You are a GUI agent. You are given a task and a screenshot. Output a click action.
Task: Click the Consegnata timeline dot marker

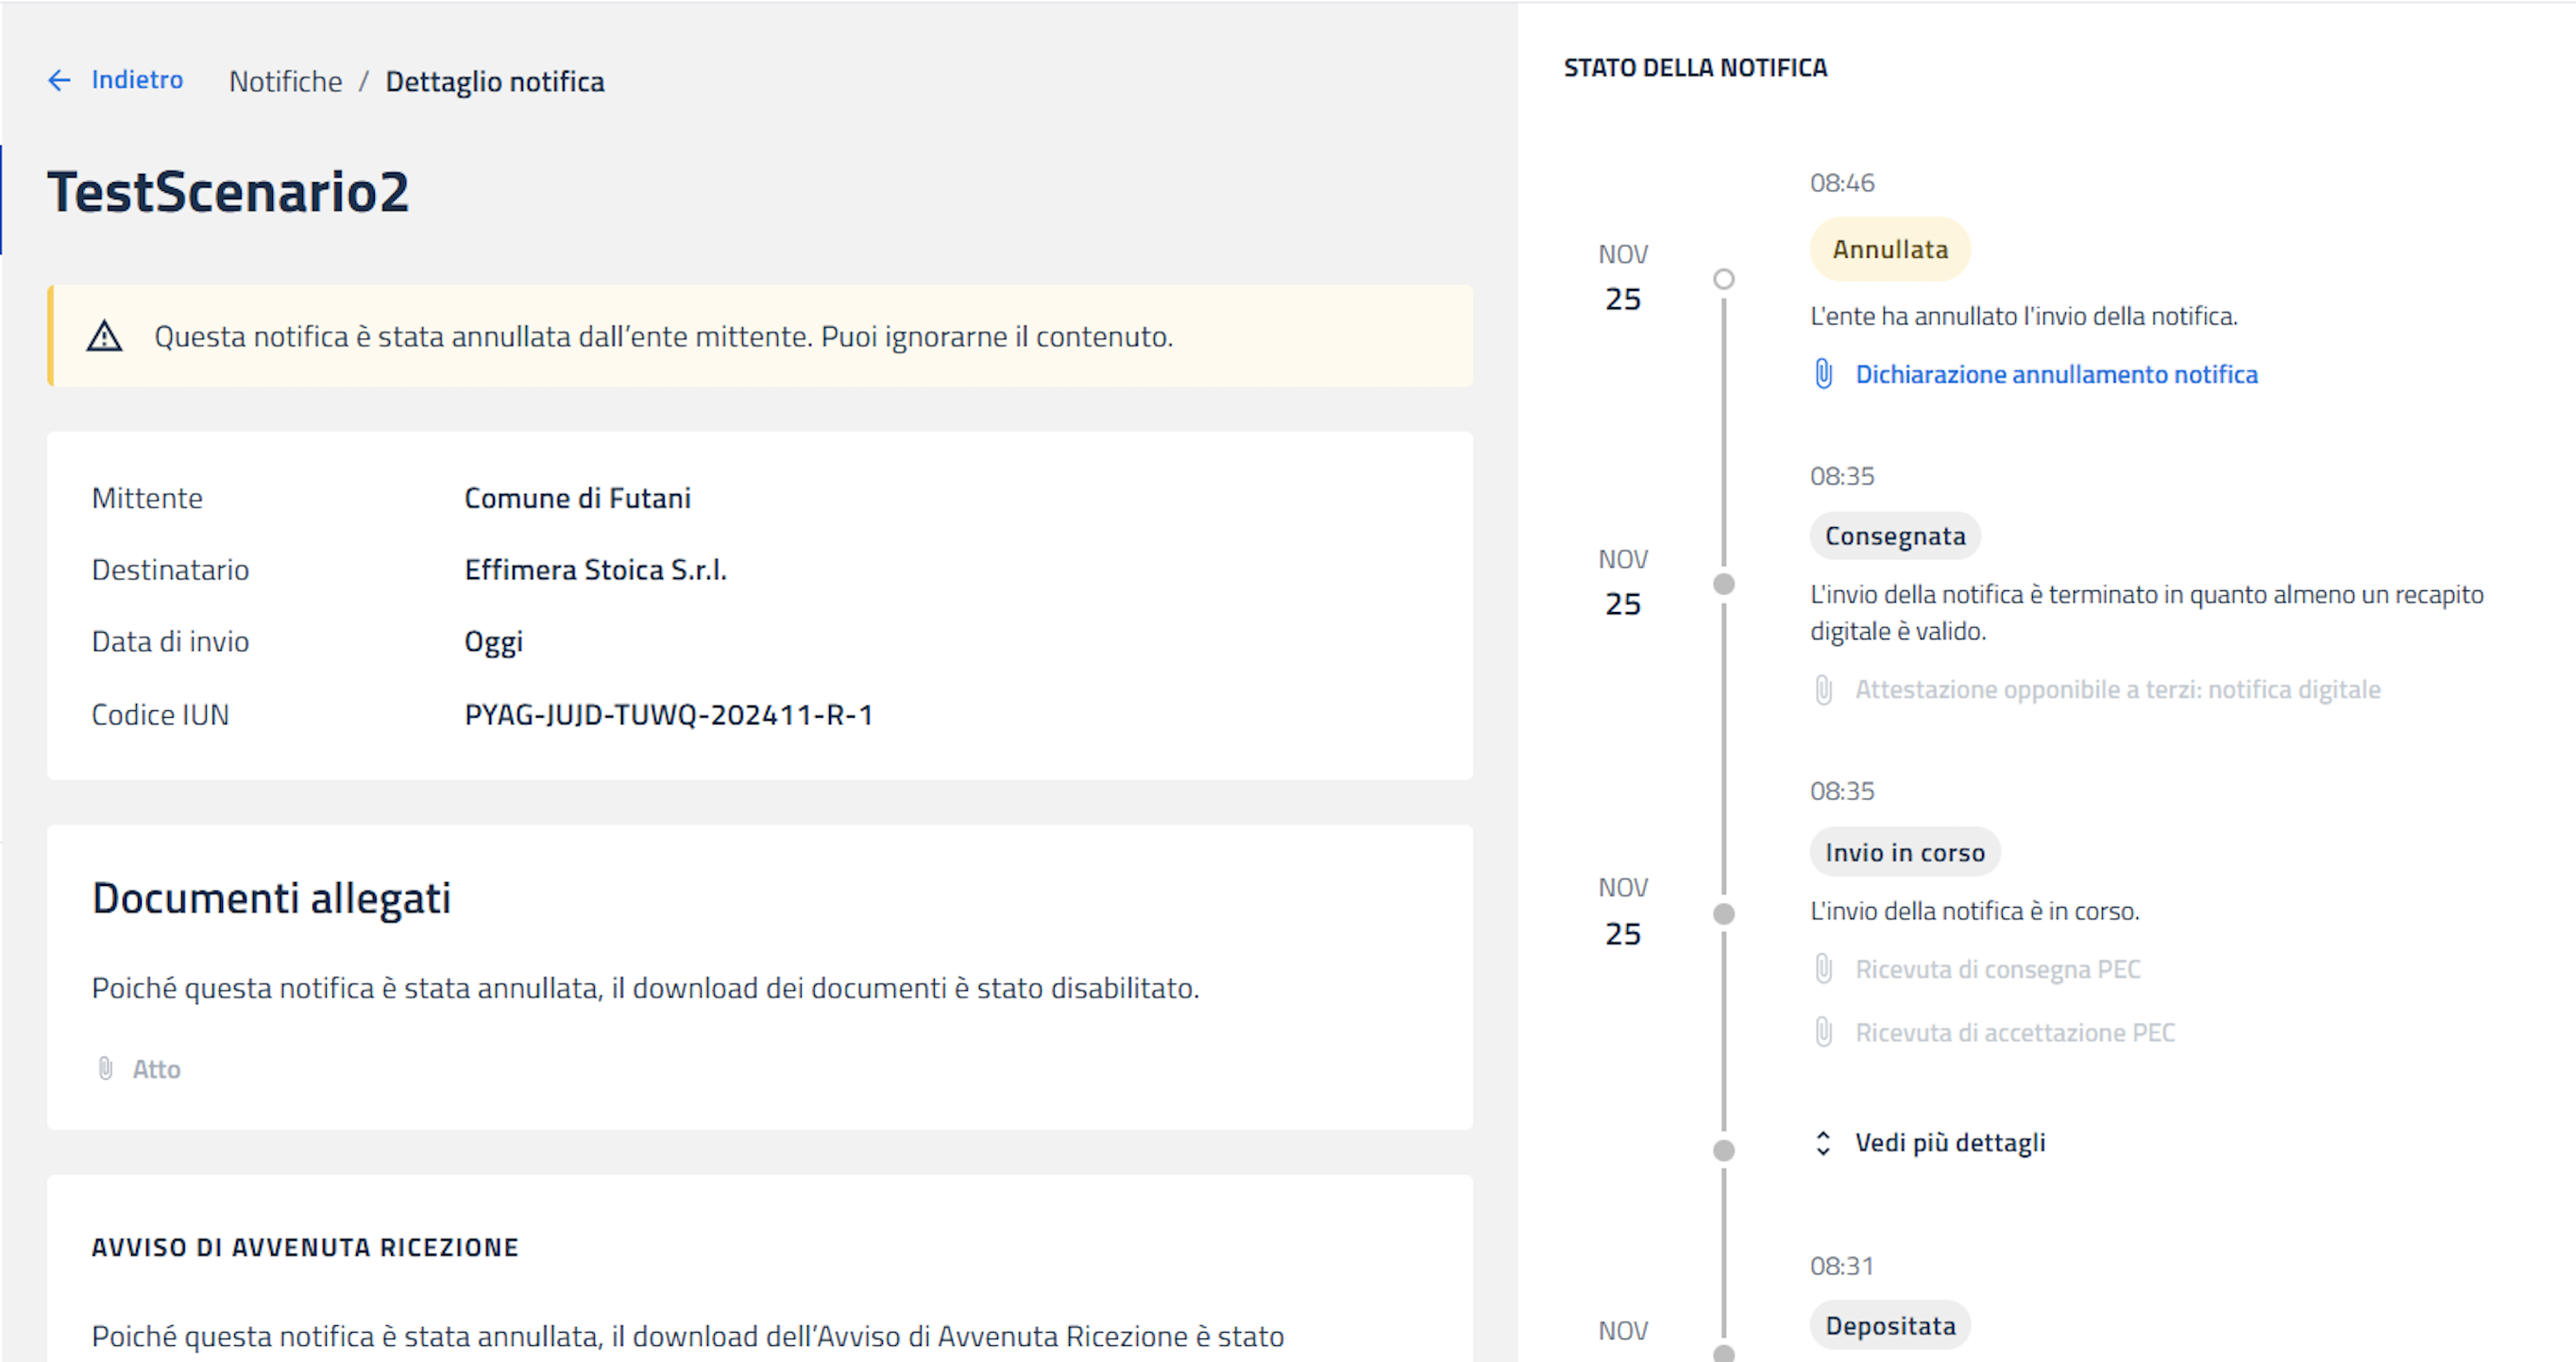point(1723,584)
